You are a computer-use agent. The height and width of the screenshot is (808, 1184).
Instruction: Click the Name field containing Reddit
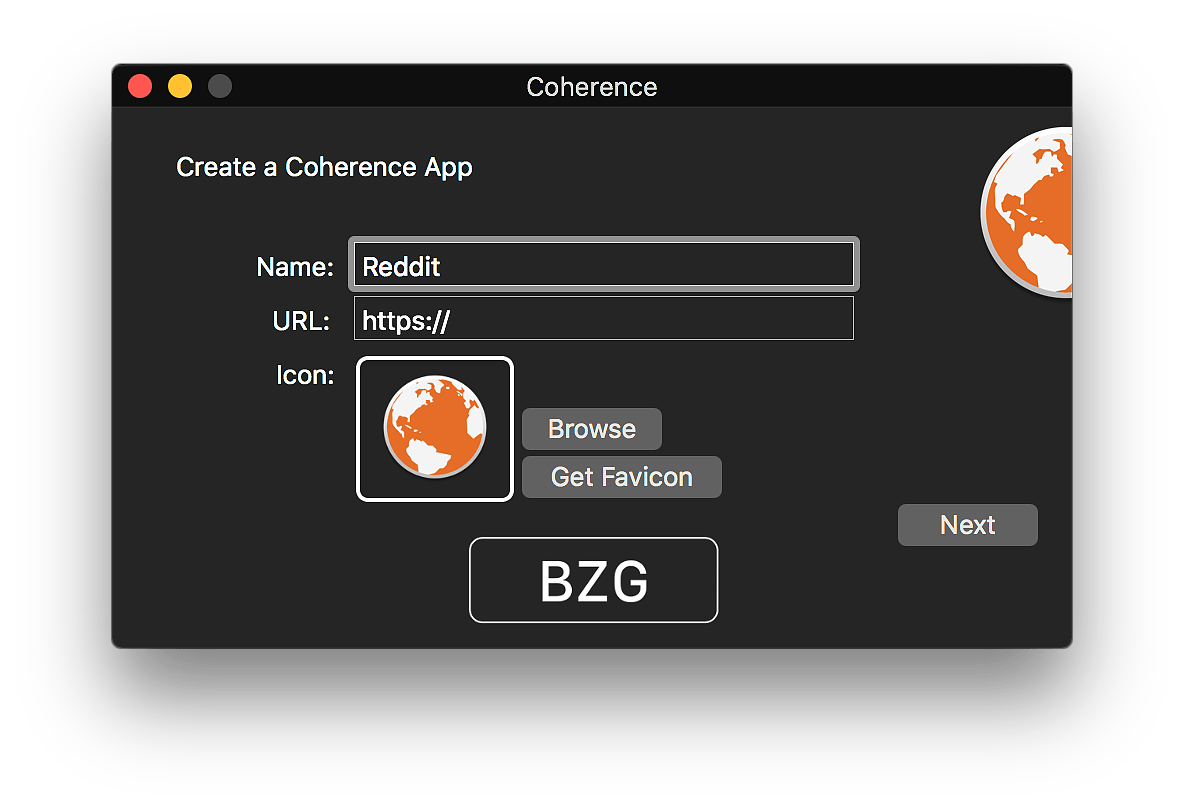[x=603, y=264]
